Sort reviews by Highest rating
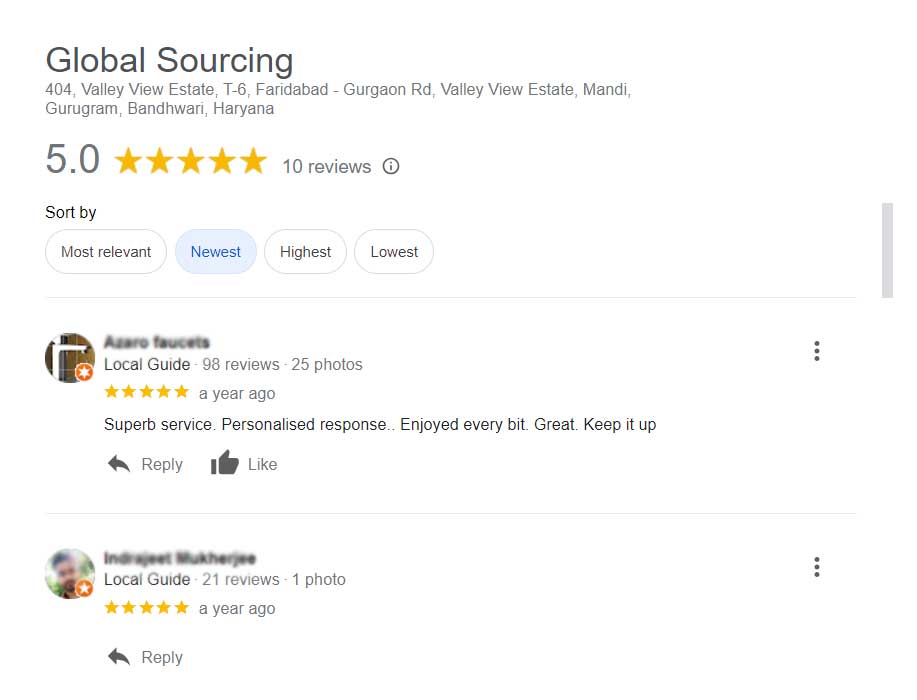 tap(305, 252)
